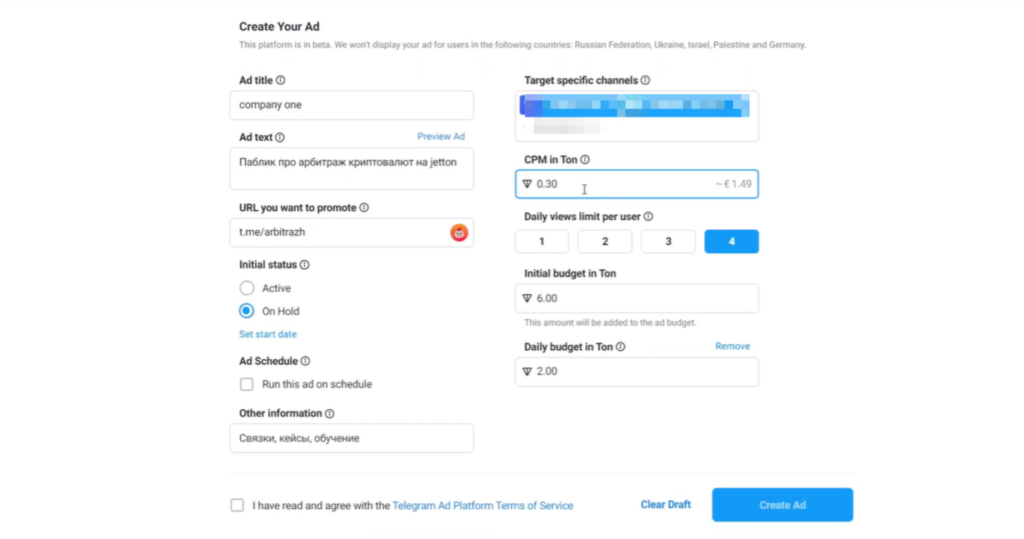
Task: Click the info icon beside CPM in Ton
Action: [x=585, y=160]
